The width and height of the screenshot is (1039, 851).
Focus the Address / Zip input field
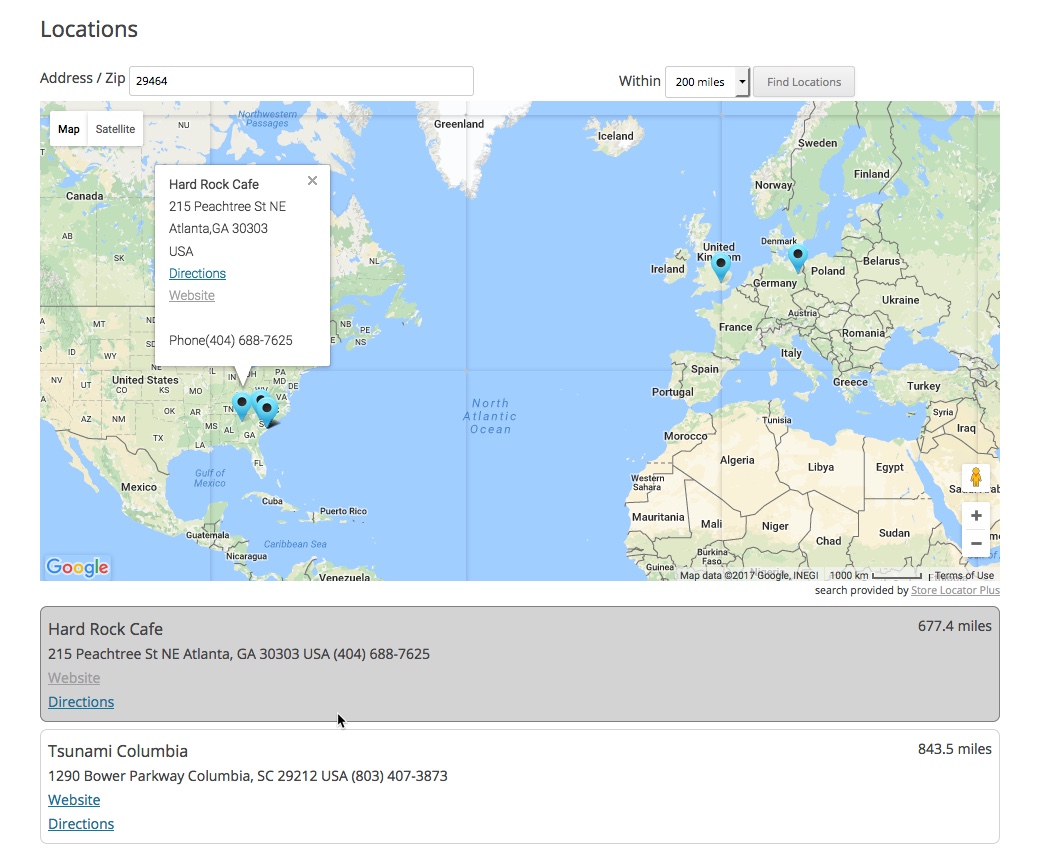[x=301, y=81]
